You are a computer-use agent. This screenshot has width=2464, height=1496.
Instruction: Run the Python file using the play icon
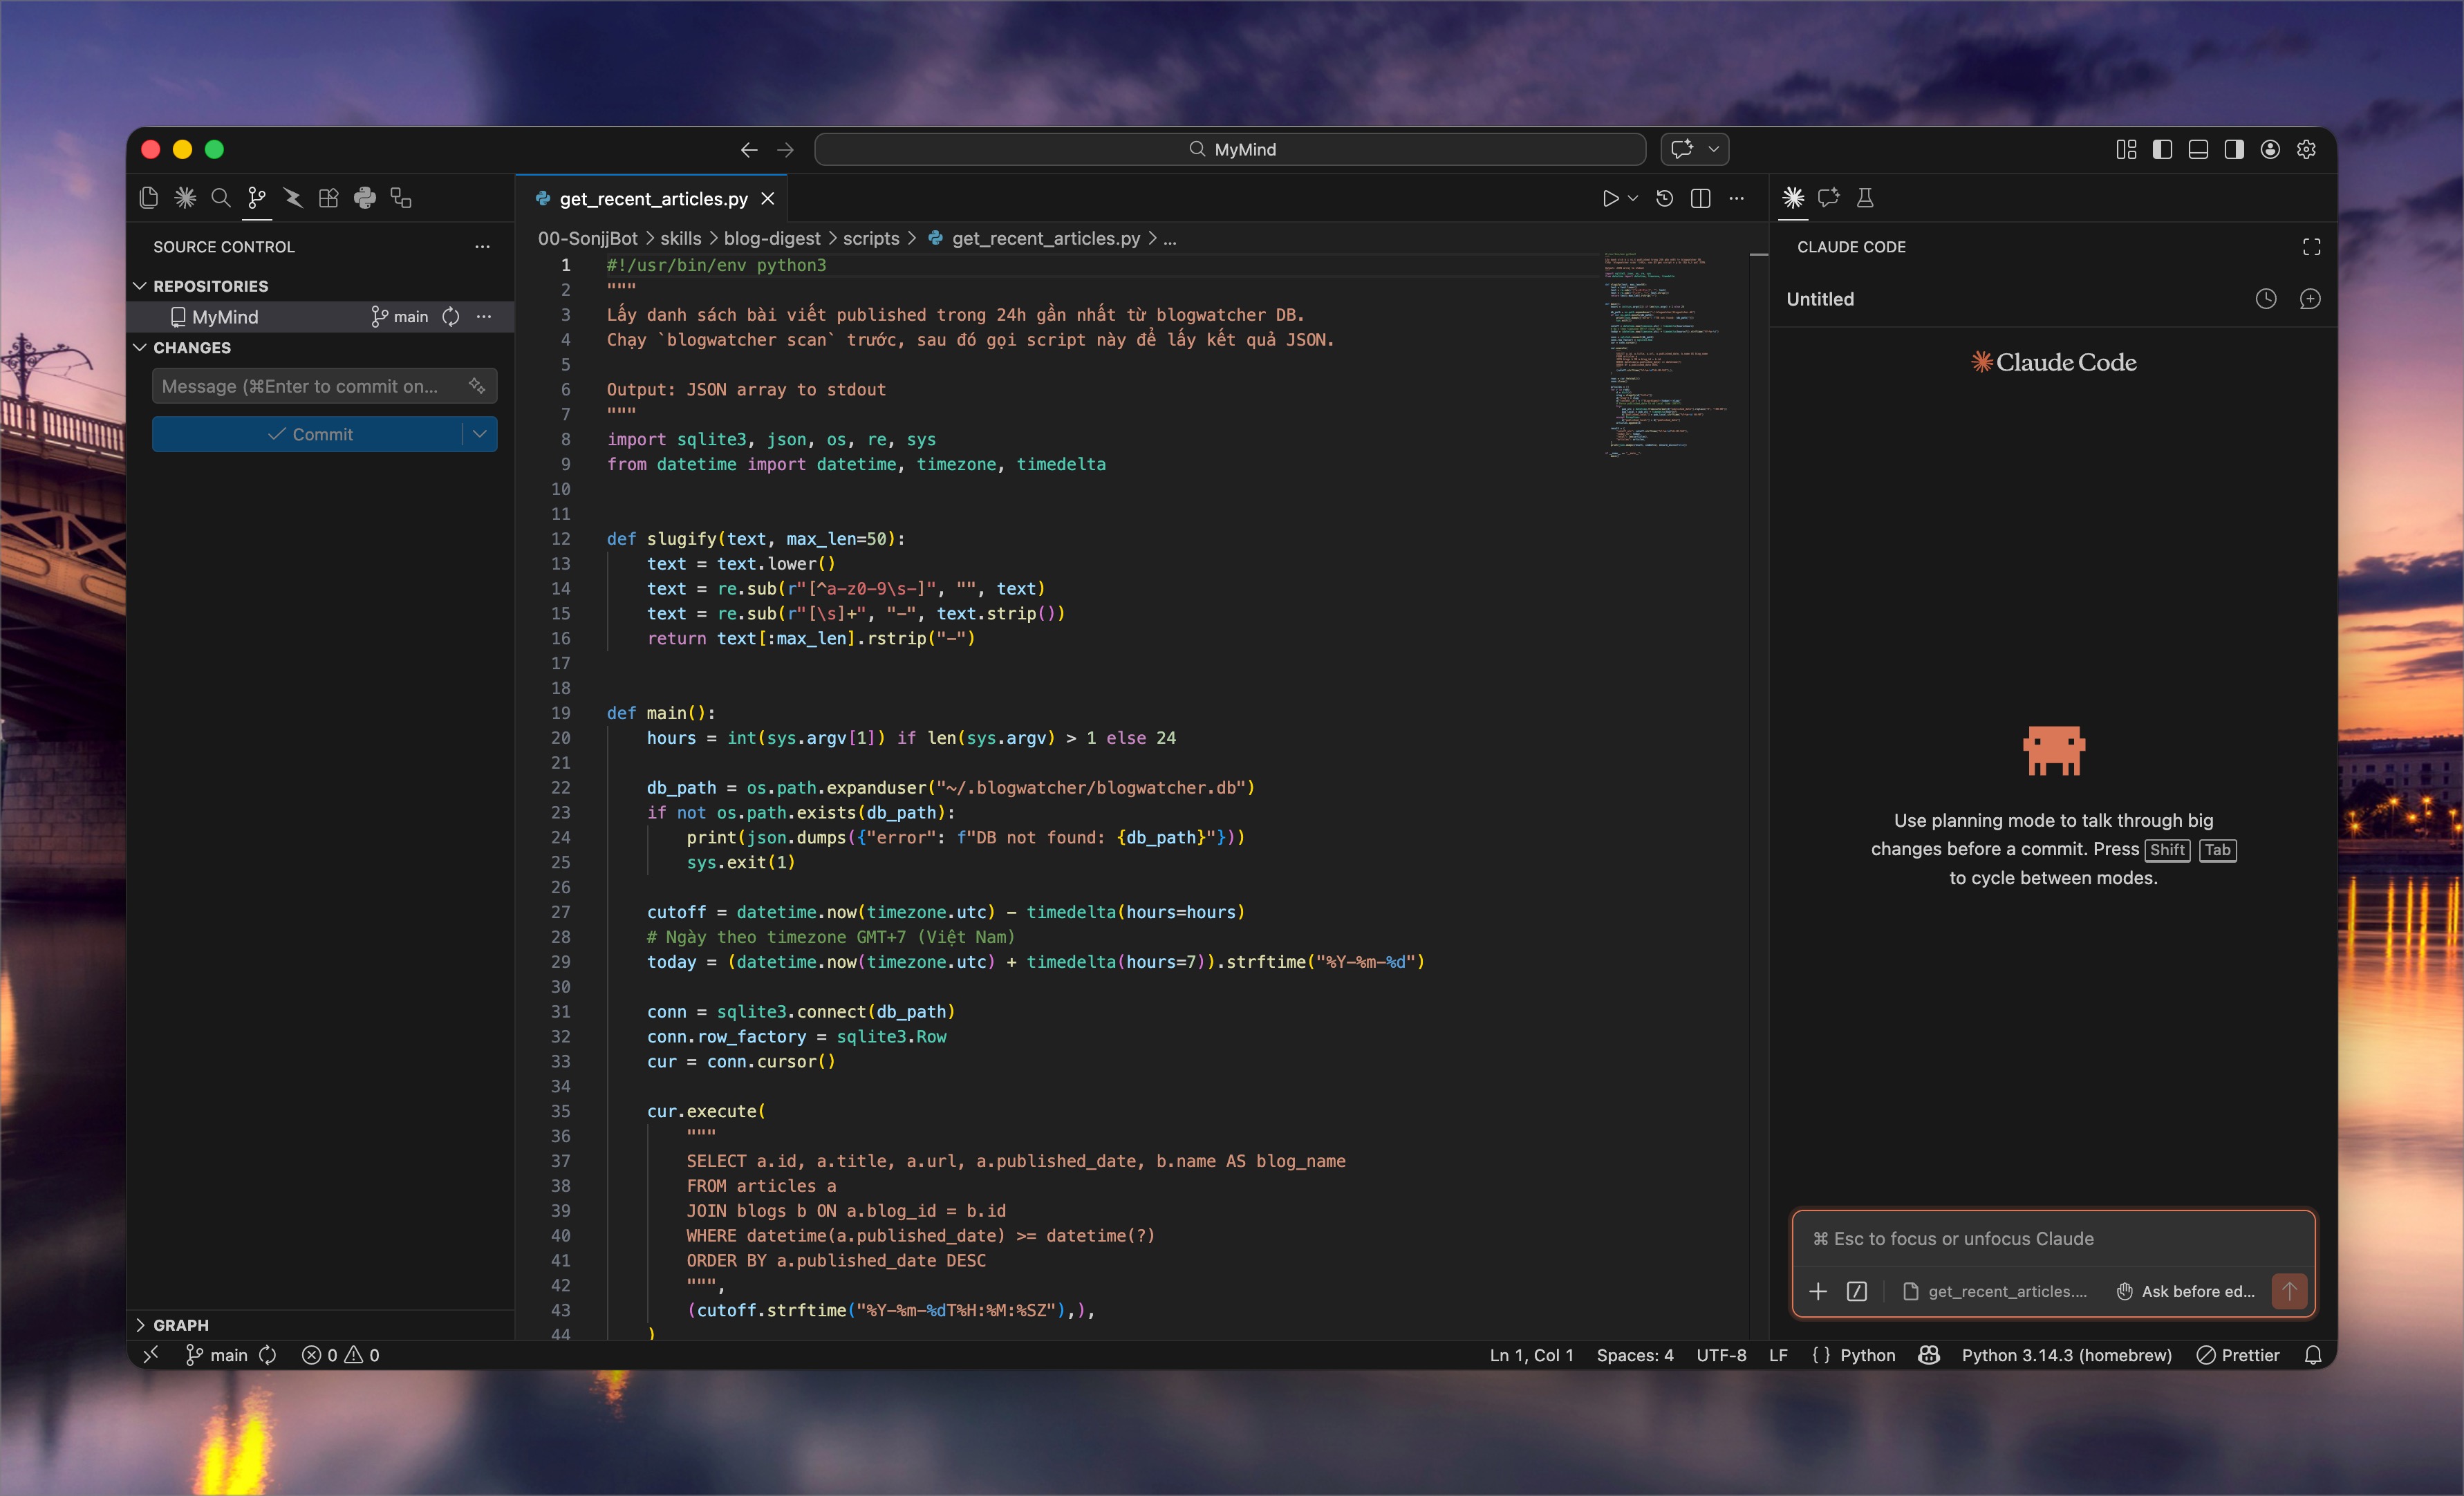click(1611, 197)
